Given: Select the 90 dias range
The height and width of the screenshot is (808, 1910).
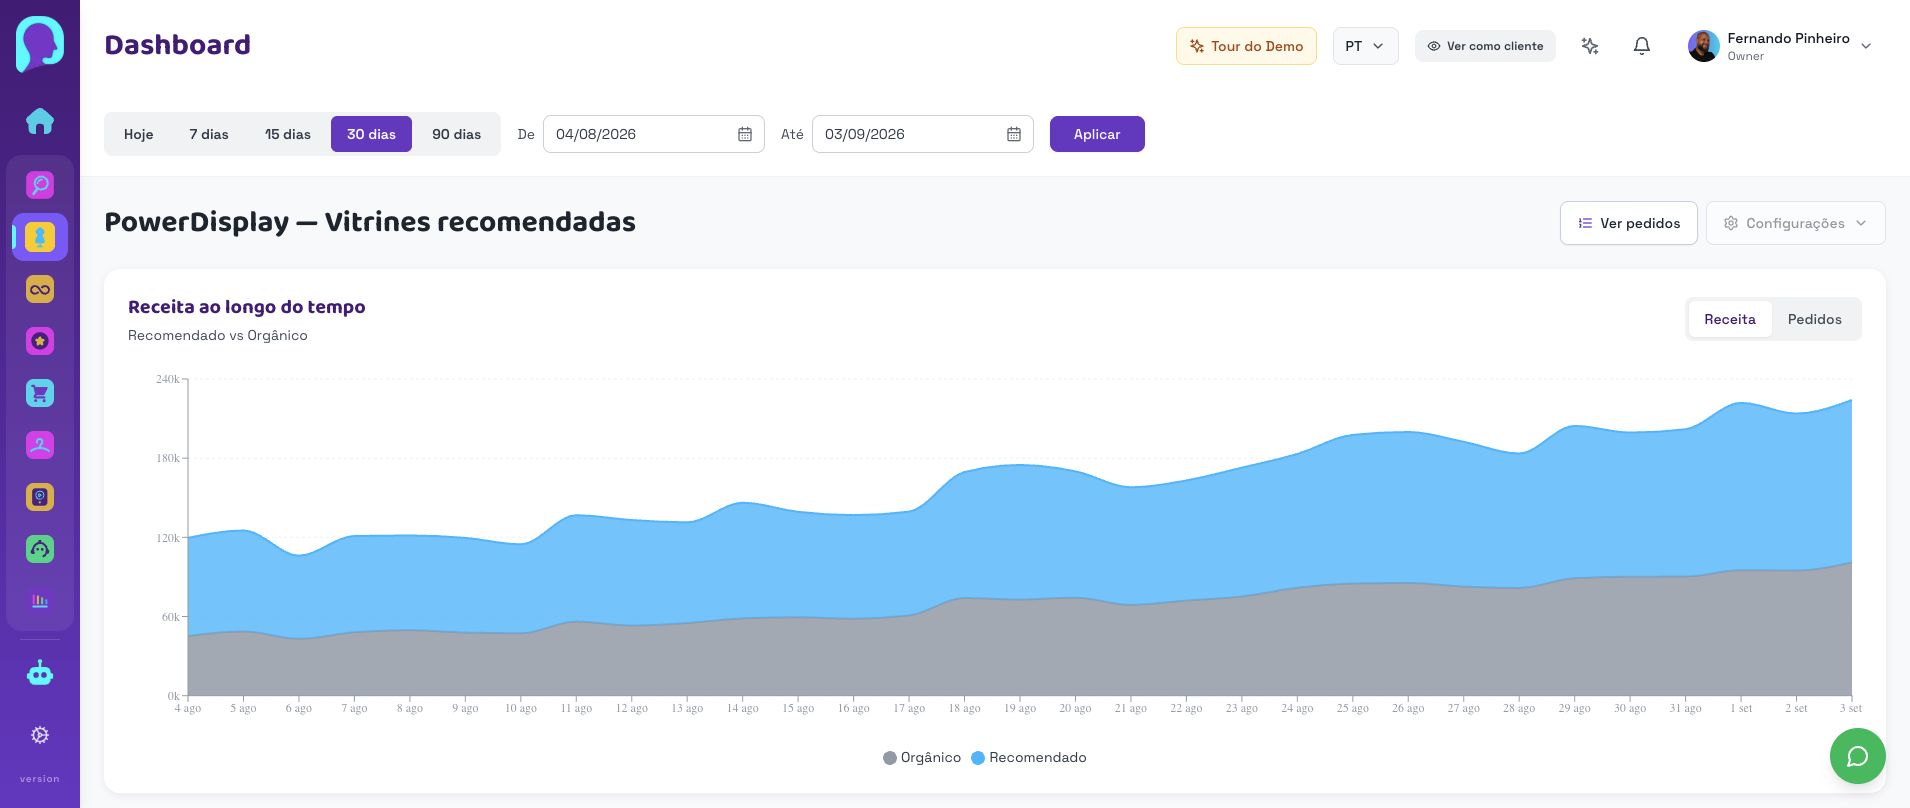Looking at the screenshot, I should pyautogui.click(x=457, y=134).
